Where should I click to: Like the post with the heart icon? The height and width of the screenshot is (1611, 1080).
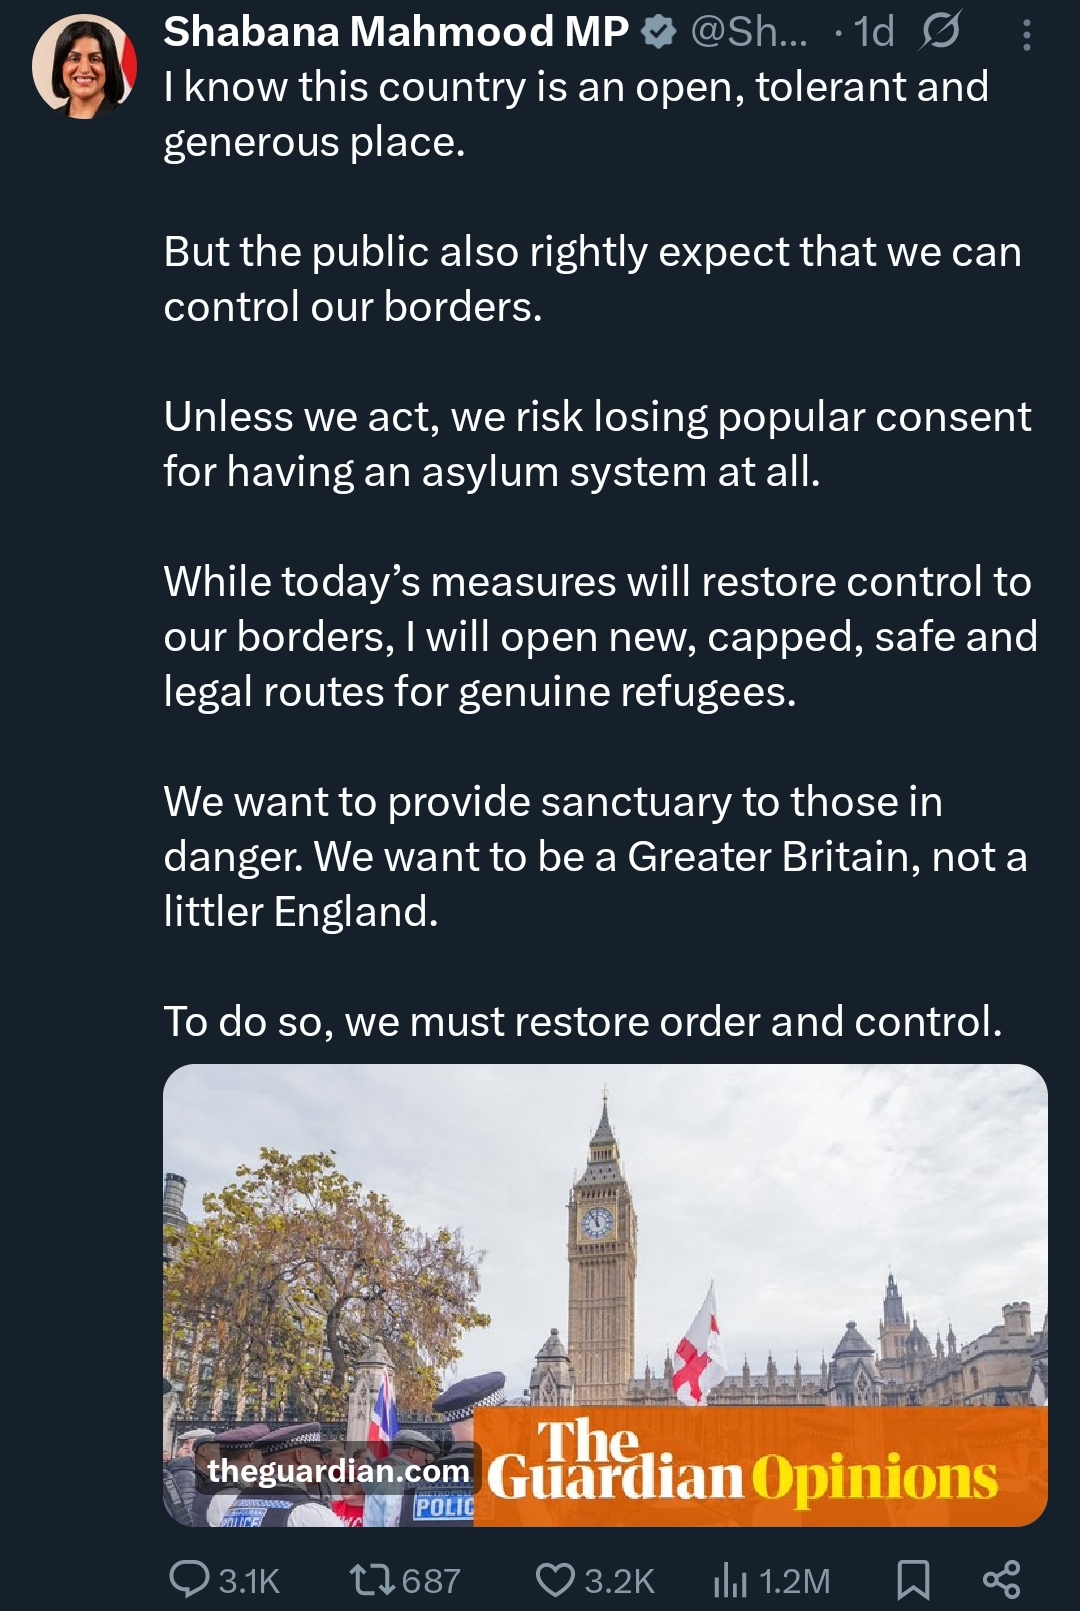tap(554, 1579)
